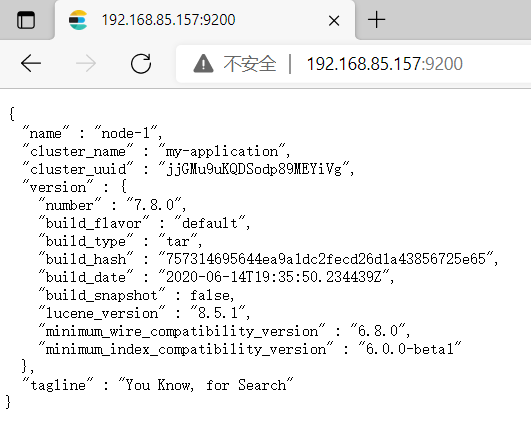This screenshot has width=531, height=428.
Task: Click the "cluster_name" key text
Action: click(x=78, y=151)
